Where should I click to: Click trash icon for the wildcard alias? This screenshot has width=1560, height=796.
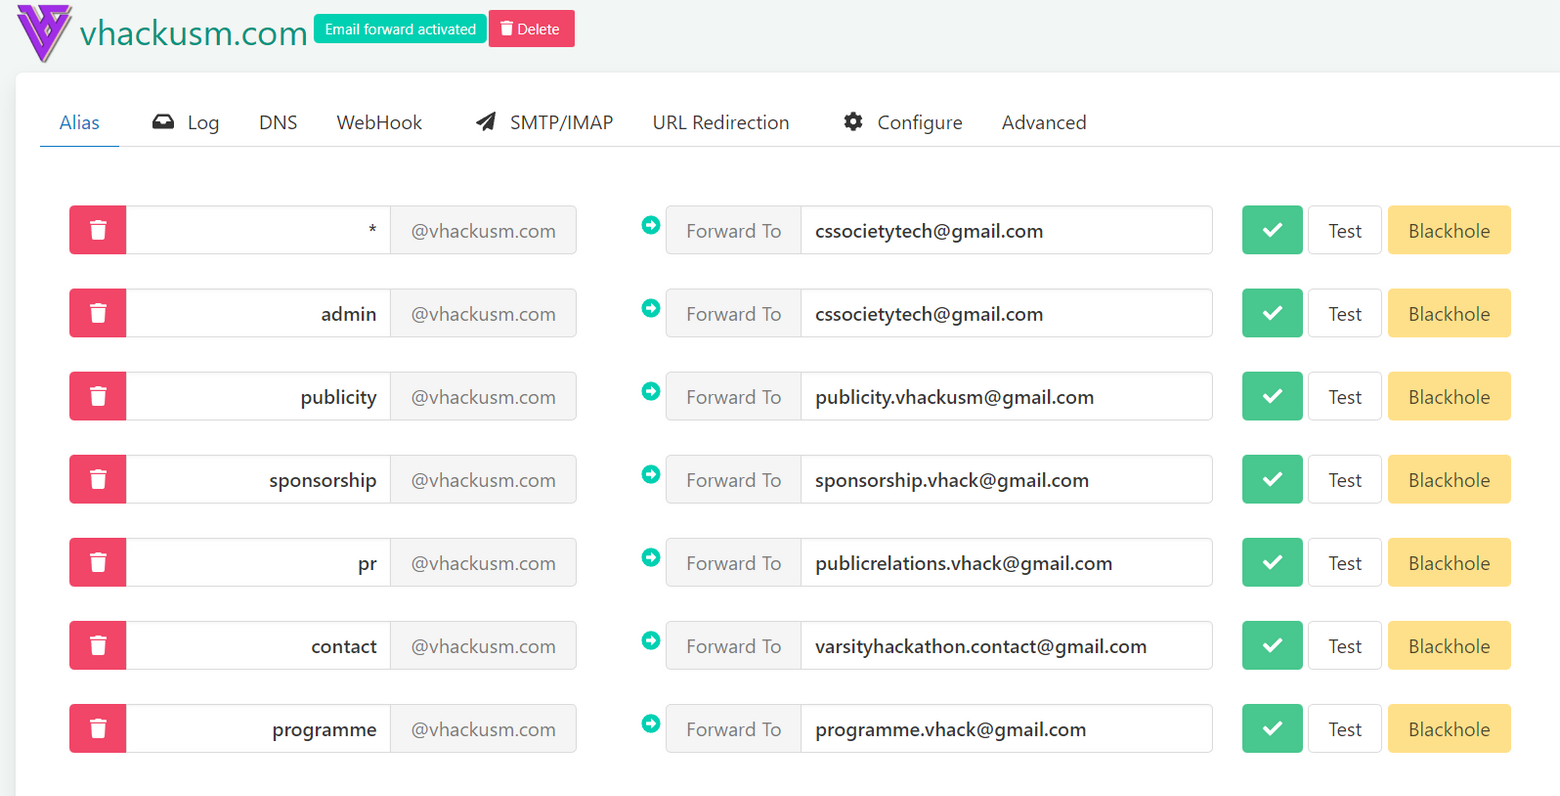point(98,231)
